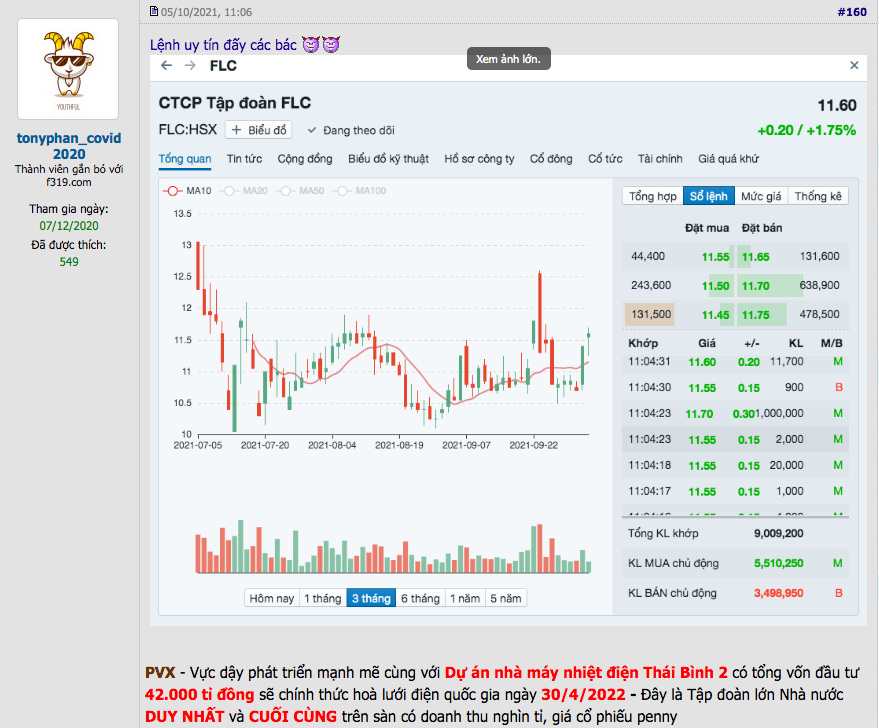Open the Tài chính tab
Screen dimensions: 879x728
[660, 159]
